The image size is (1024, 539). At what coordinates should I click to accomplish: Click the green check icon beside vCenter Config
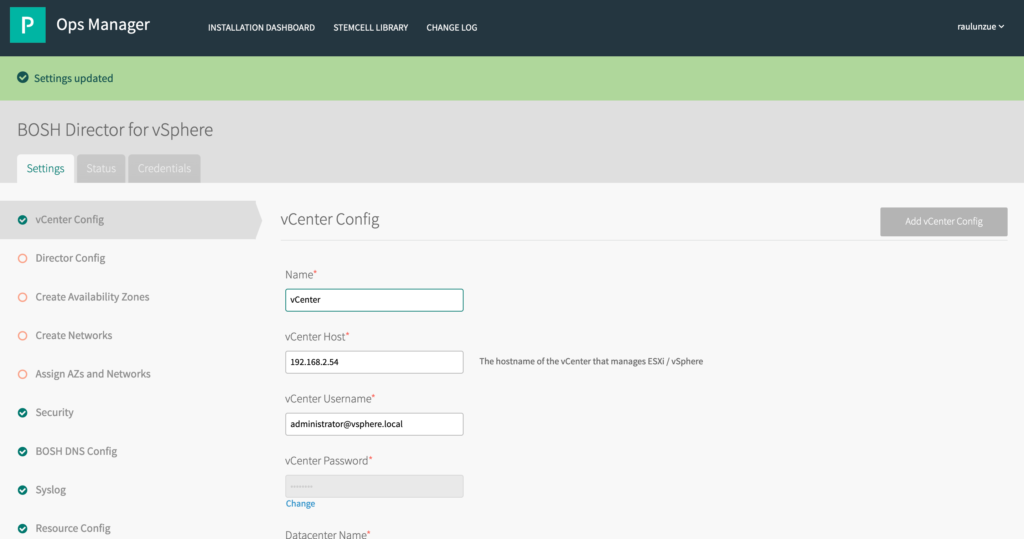point(23,220)
